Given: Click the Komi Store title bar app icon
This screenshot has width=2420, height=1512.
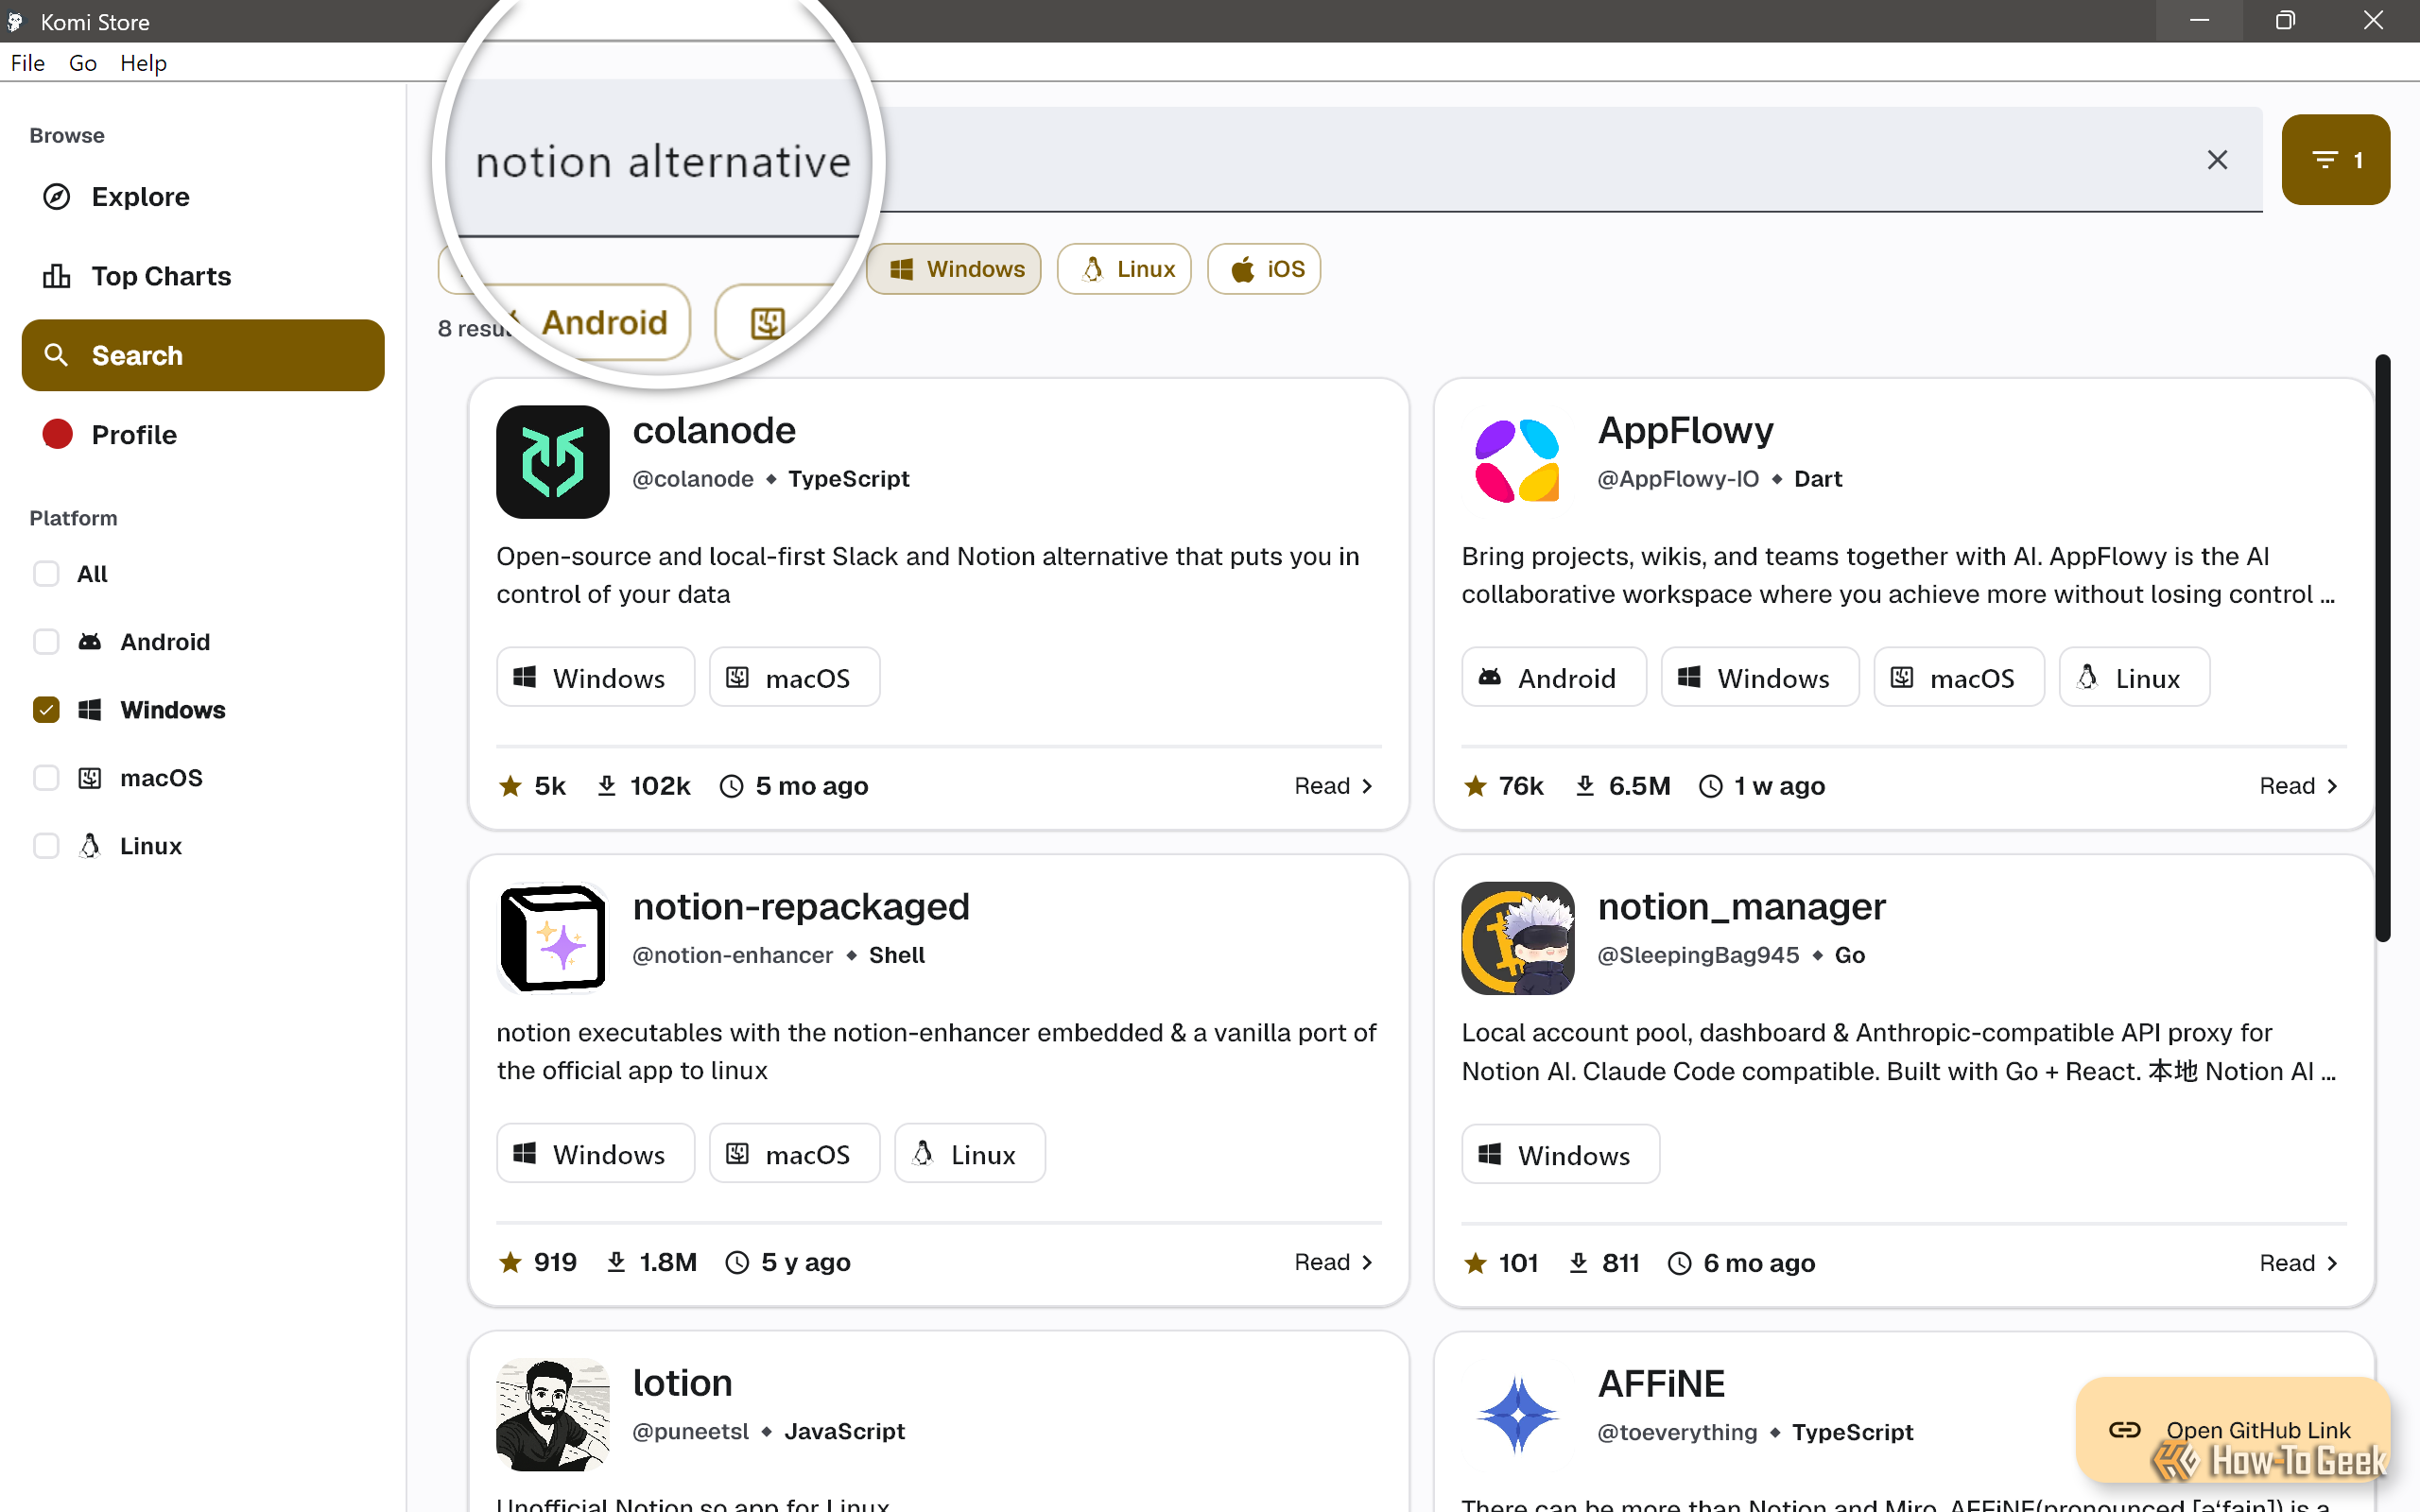Looking at the screenshot, I should 15,21.
